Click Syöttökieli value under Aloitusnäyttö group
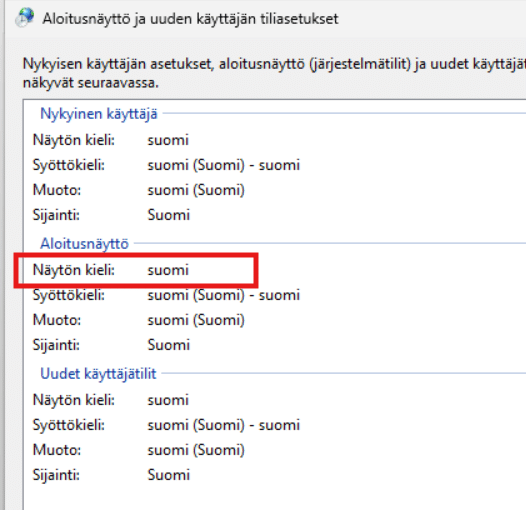The image size is (526, 510). tap(223, 295)
